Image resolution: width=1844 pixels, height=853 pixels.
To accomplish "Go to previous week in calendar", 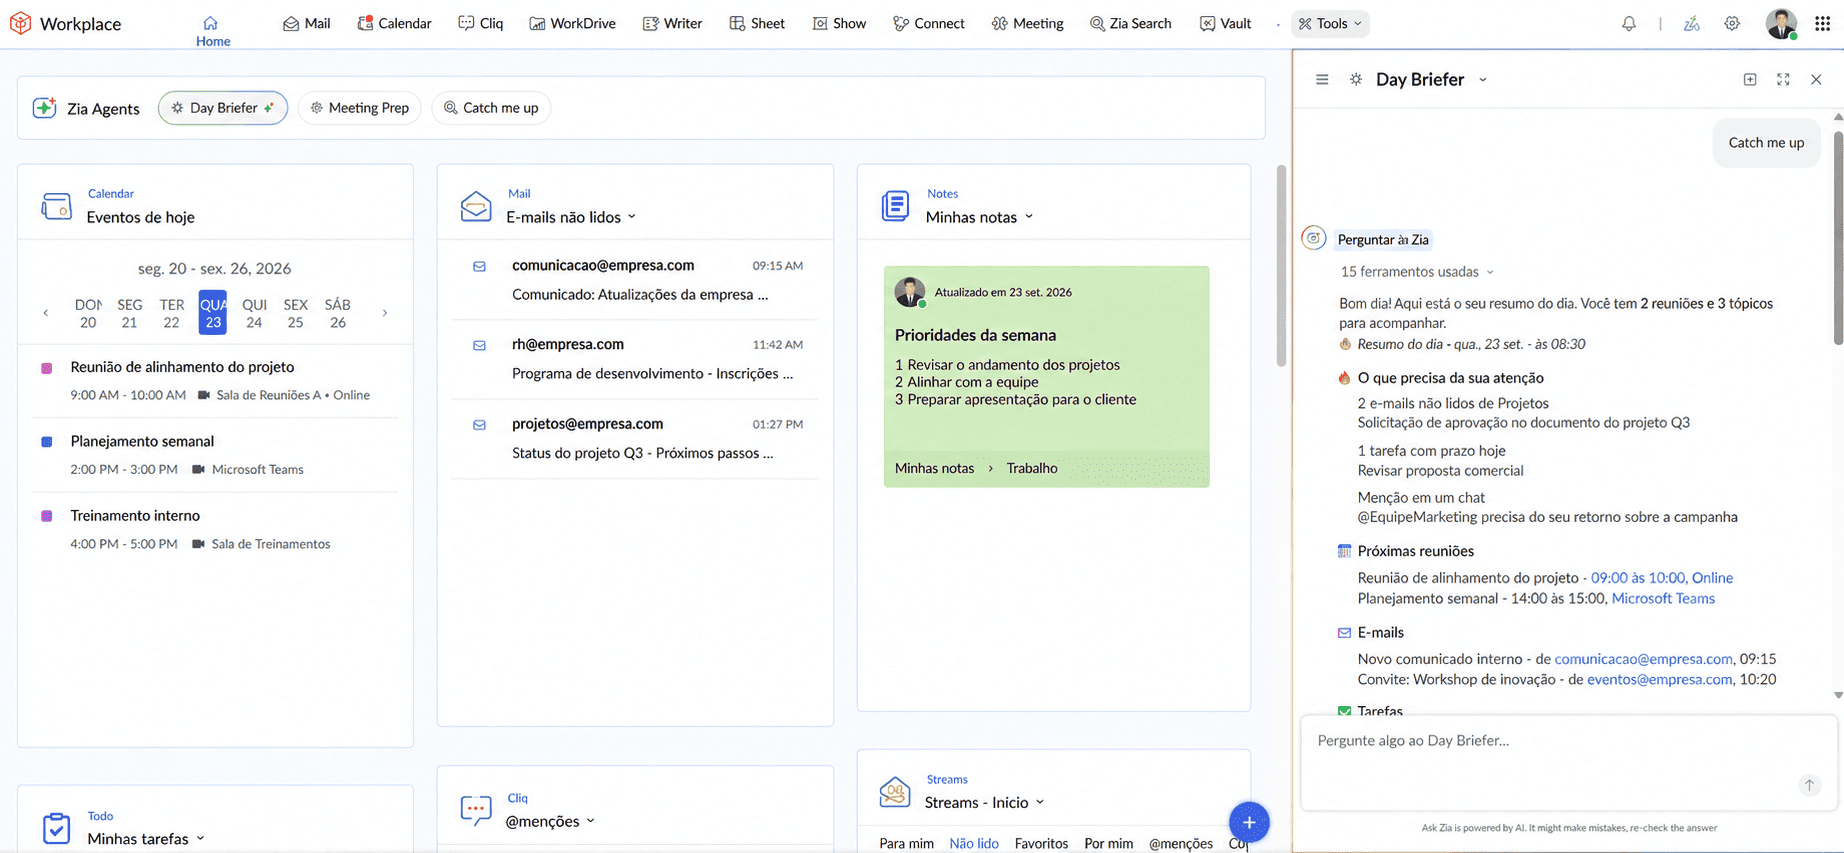I will click(x=46, y=313).
